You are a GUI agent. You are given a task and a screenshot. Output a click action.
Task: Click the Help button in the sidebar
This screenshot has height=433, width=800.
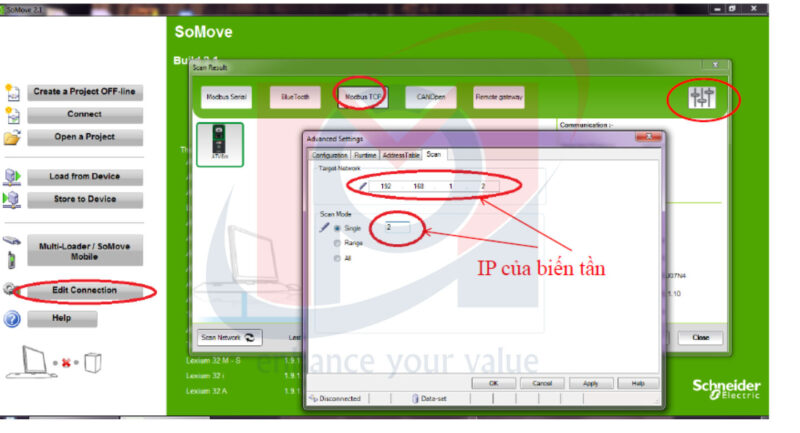pyautogui.click(x=62, y=318)
